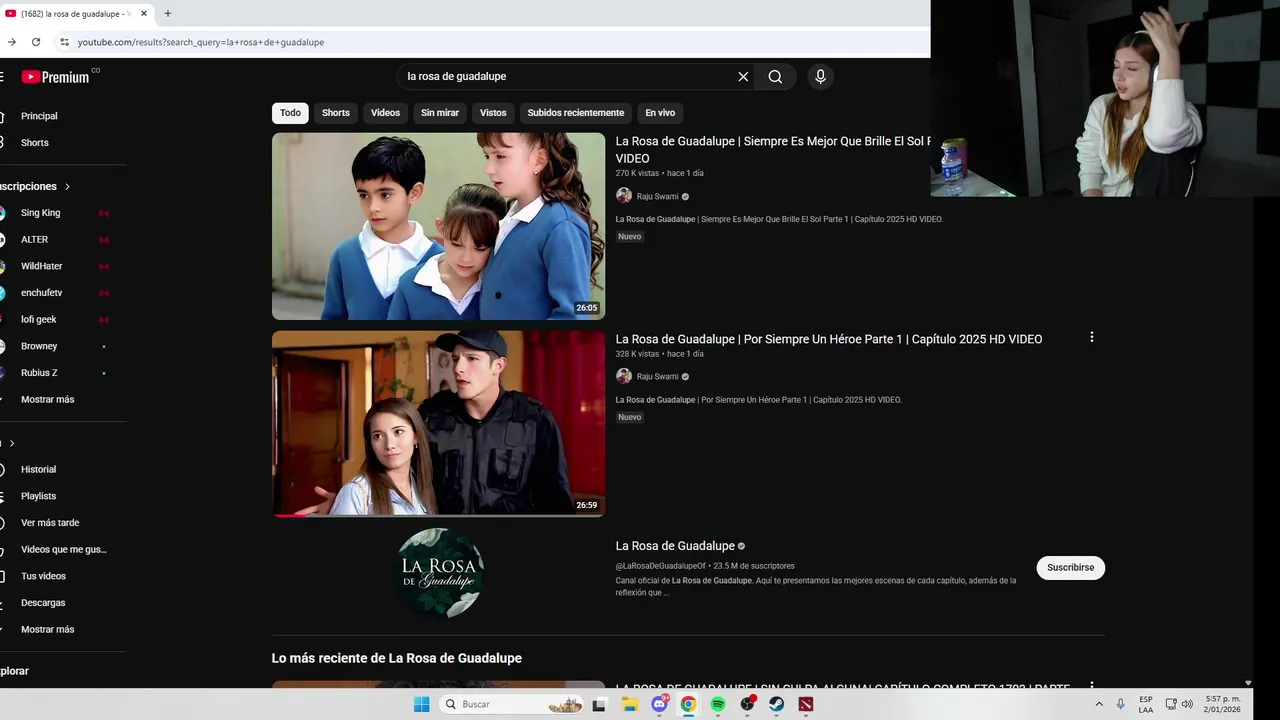
Task: Open La Rosa de Guadalupe channel name link
Action: tap(675, 546)
